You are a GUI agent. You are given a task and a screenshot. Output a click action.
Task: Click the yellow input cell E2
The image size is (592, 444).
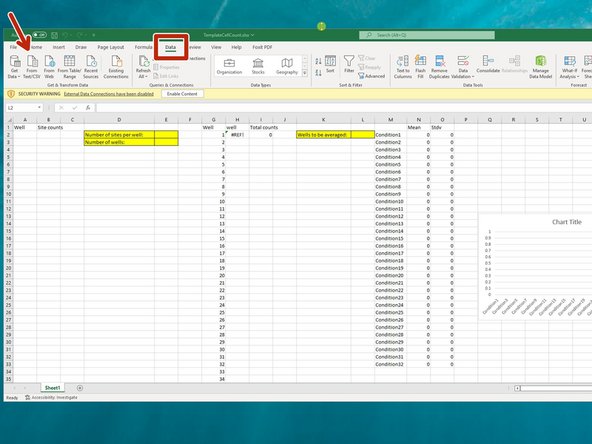click(166, 135)
